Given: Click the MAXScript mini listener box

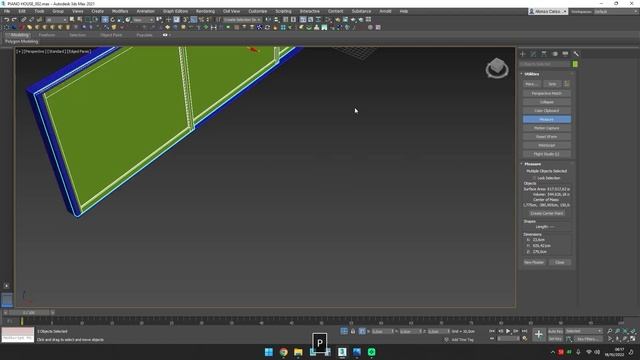Looking at the screenshot, I should [x=18, y=335].
